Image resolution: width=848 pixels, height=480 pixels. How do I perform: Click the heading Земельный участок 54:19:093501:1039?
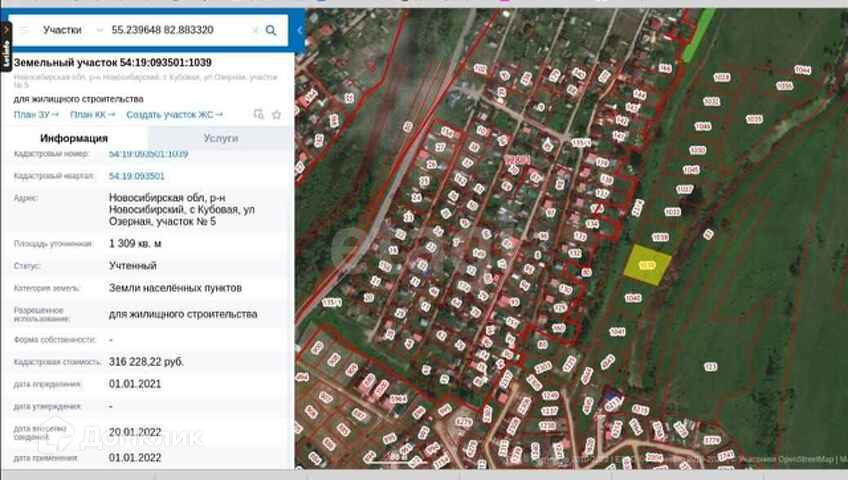tap(112, 63)
